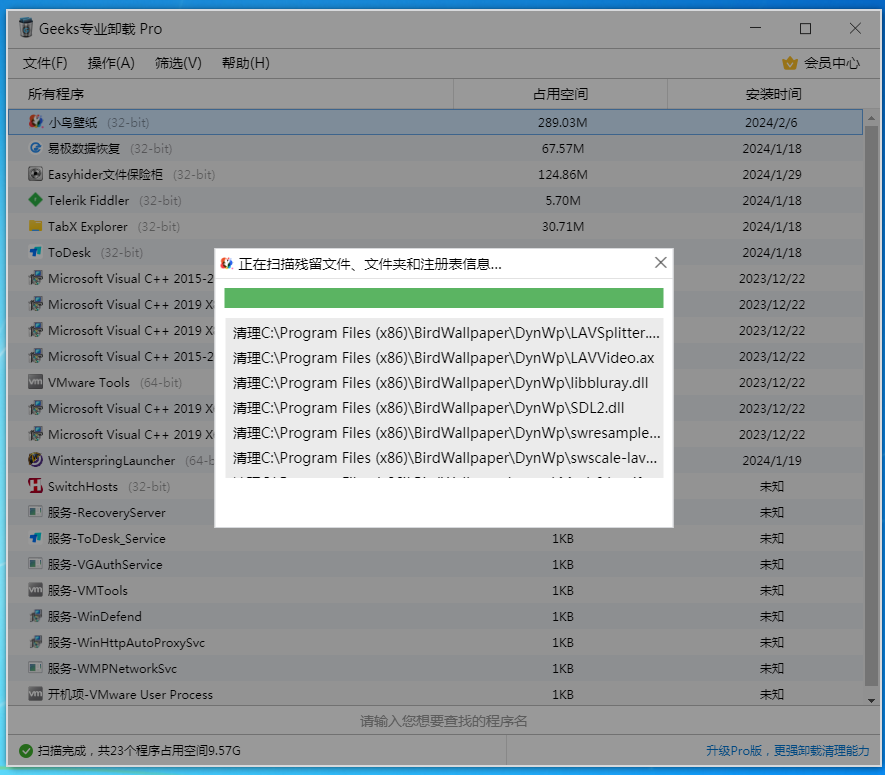Viewport: 885px width, 775px height.
Task: Click the scanning dialog's title icon
Action: (x=227, y=264)
